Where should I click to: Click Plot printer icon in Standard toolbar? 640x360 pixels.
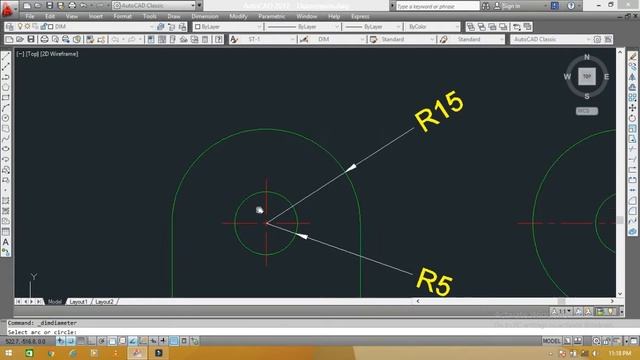click(44, 39)
